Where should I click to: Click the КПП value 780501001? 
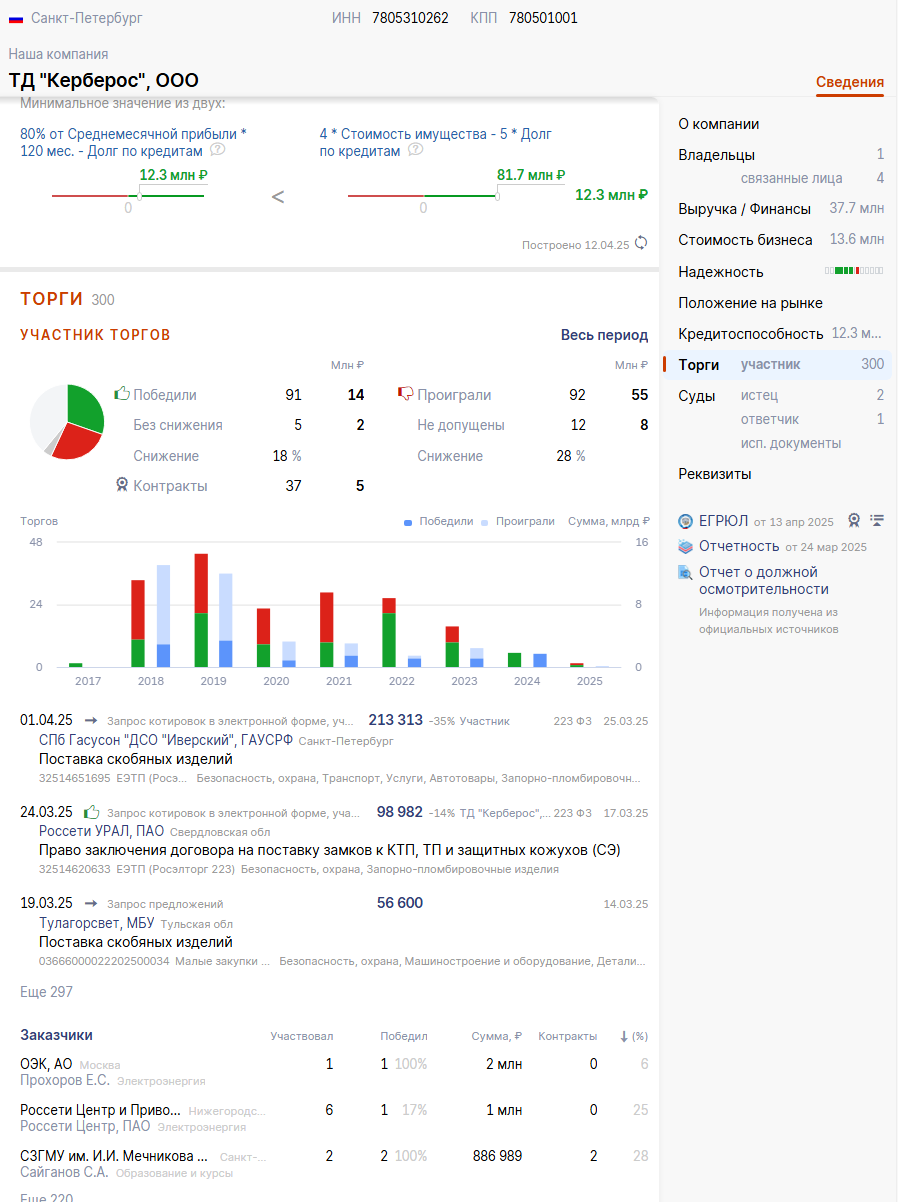(x=543, y=18)
